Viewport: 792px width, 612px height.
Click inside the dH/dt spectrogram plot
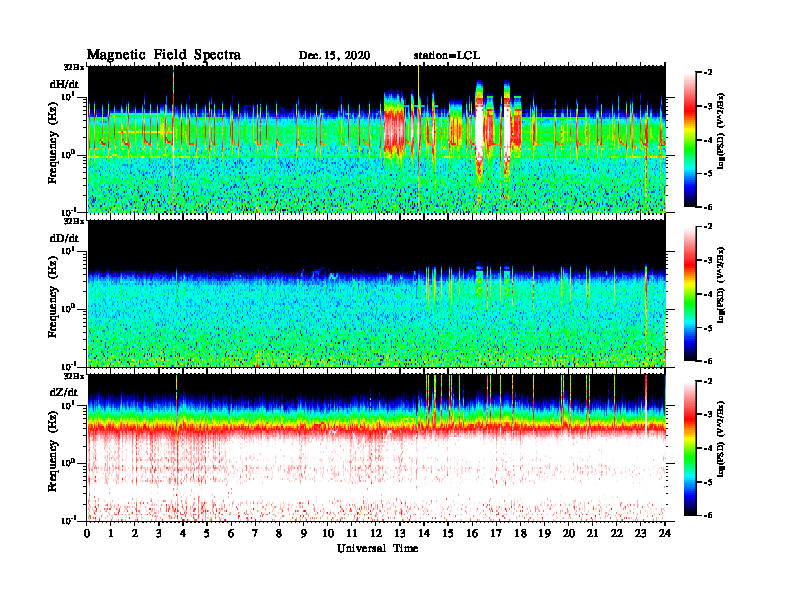pyautogui.click(x=377, y=139)
